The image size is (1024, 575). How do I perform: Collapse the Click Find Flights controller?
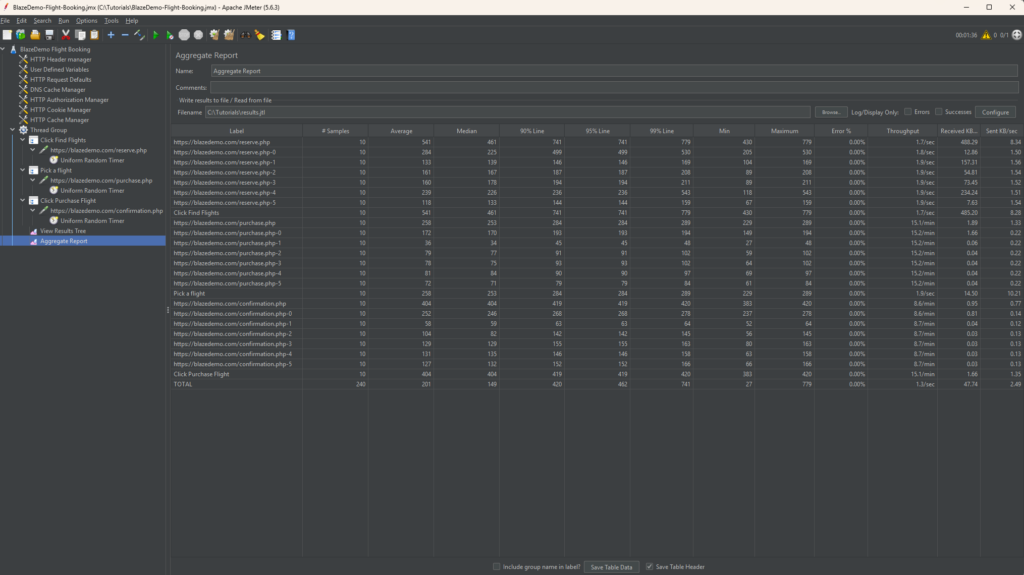23,140
